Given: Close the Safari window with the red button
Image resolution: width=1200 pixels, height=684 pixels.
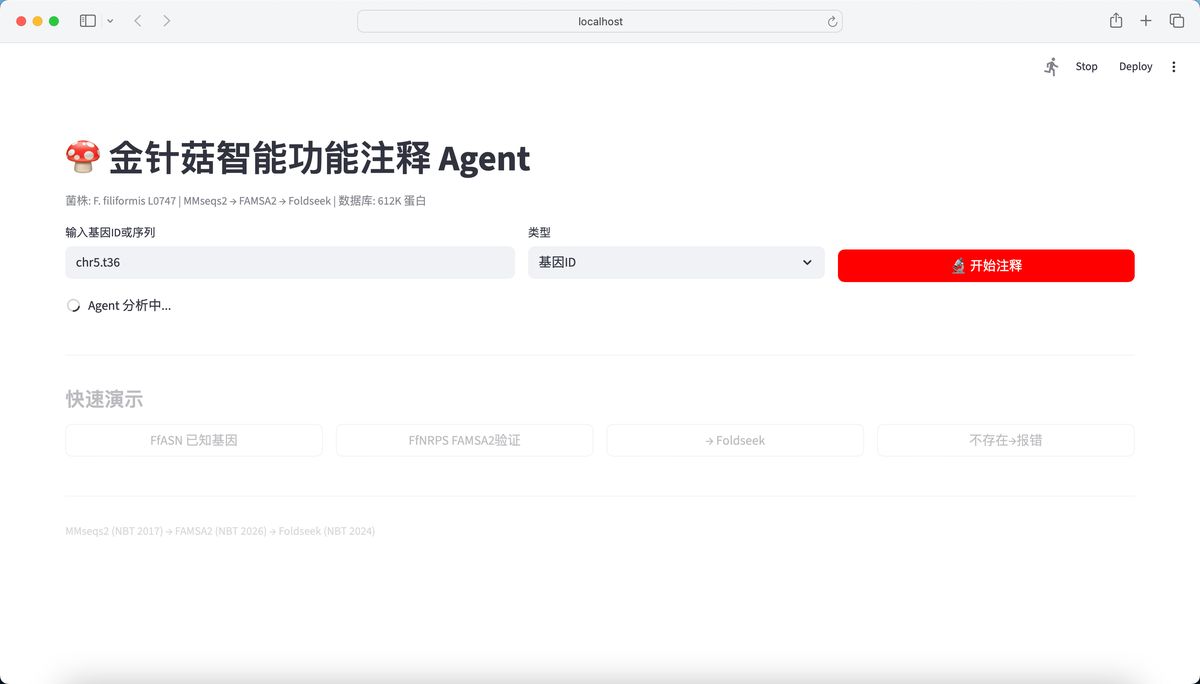Looking at the screenshot, I should [21, 21].
